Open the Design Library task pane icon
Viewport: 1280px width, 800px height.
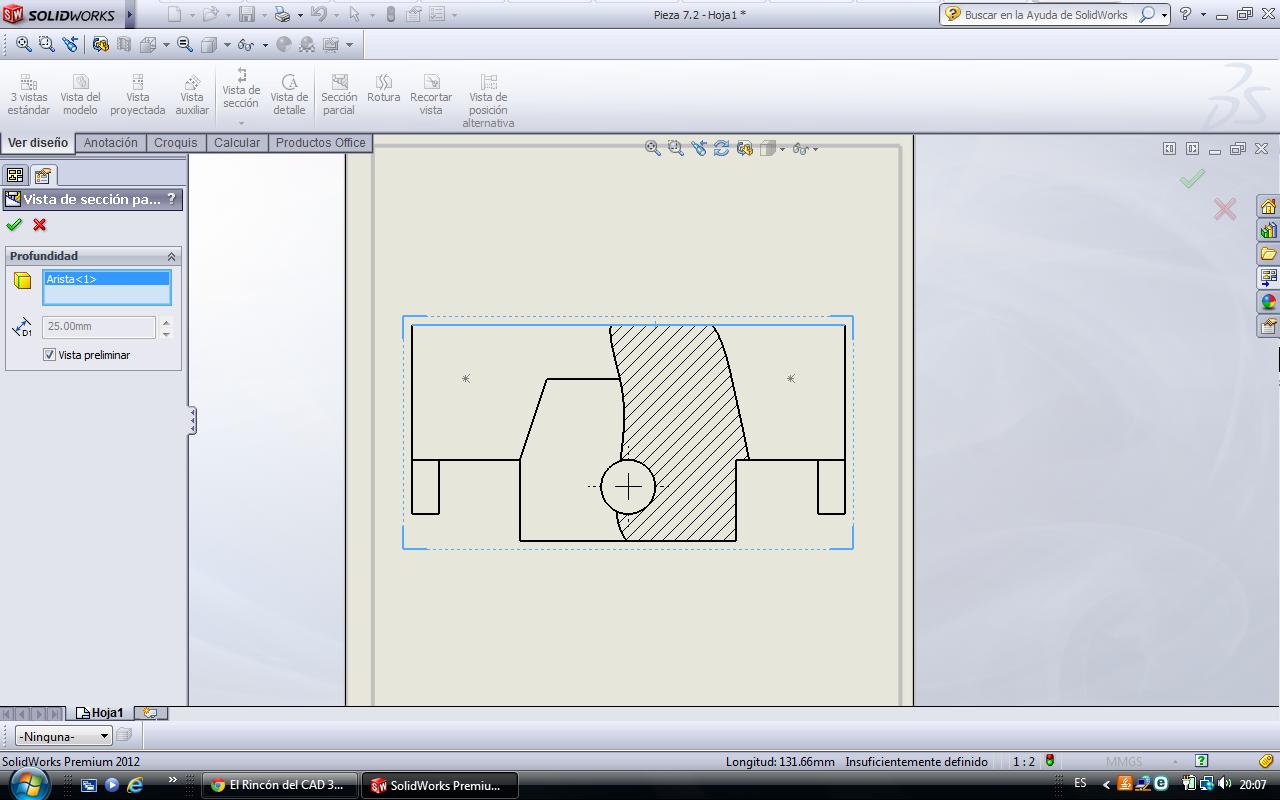[x=1268, y=230]
